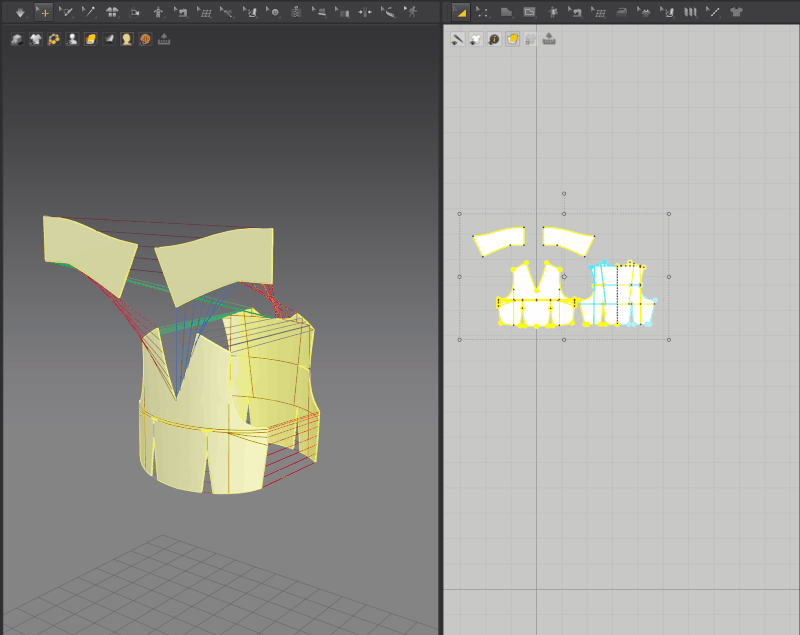Screen dimensions: 800x635
Task: Activate the yellow triangle Edit Pattern tool
Action: pyautogui.click(x=460, y=12)
